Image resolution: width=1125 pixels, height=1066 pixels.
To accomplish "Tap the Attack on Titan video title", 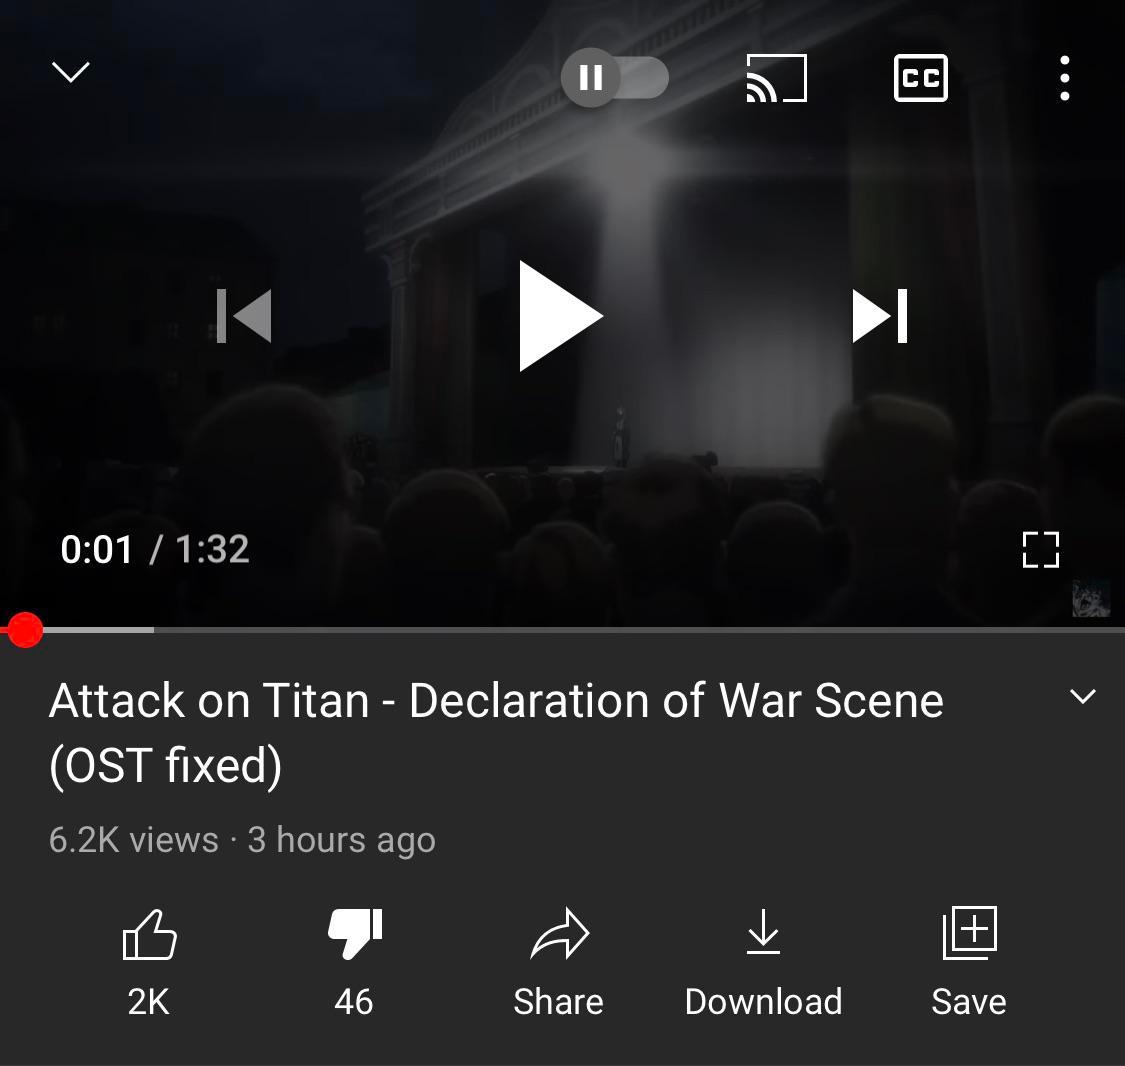I will click(496, 732).
